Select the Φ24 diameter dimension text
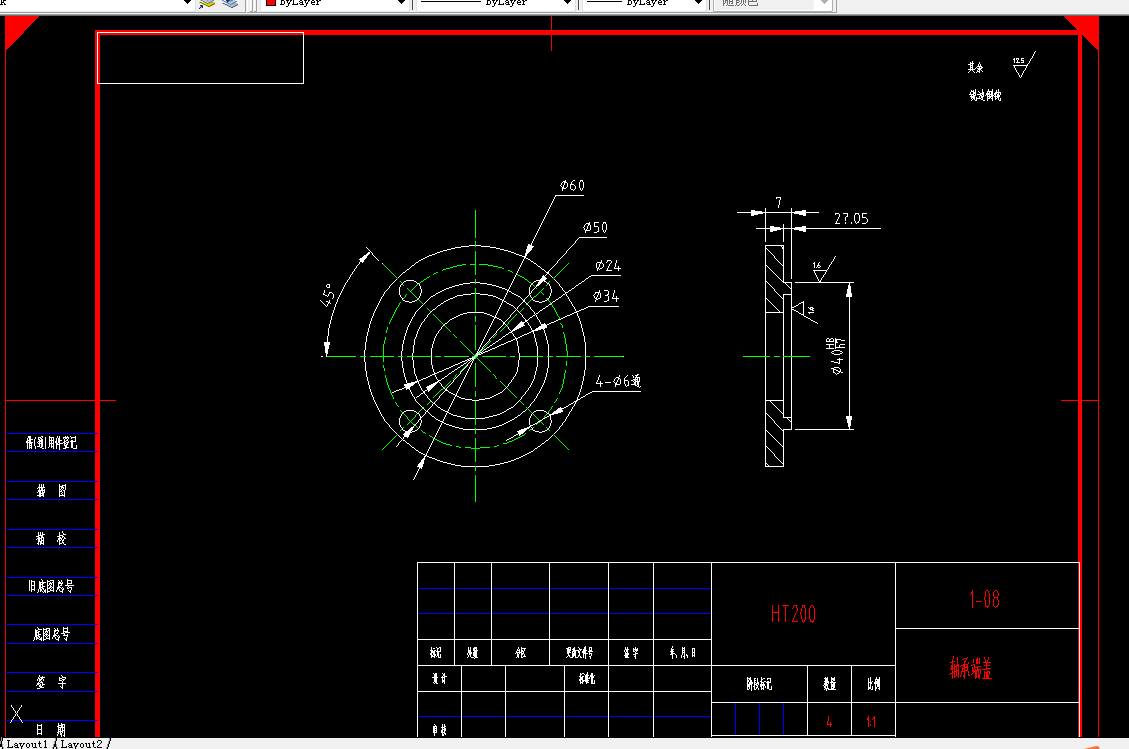1129x749 pixels. [608, 266]
